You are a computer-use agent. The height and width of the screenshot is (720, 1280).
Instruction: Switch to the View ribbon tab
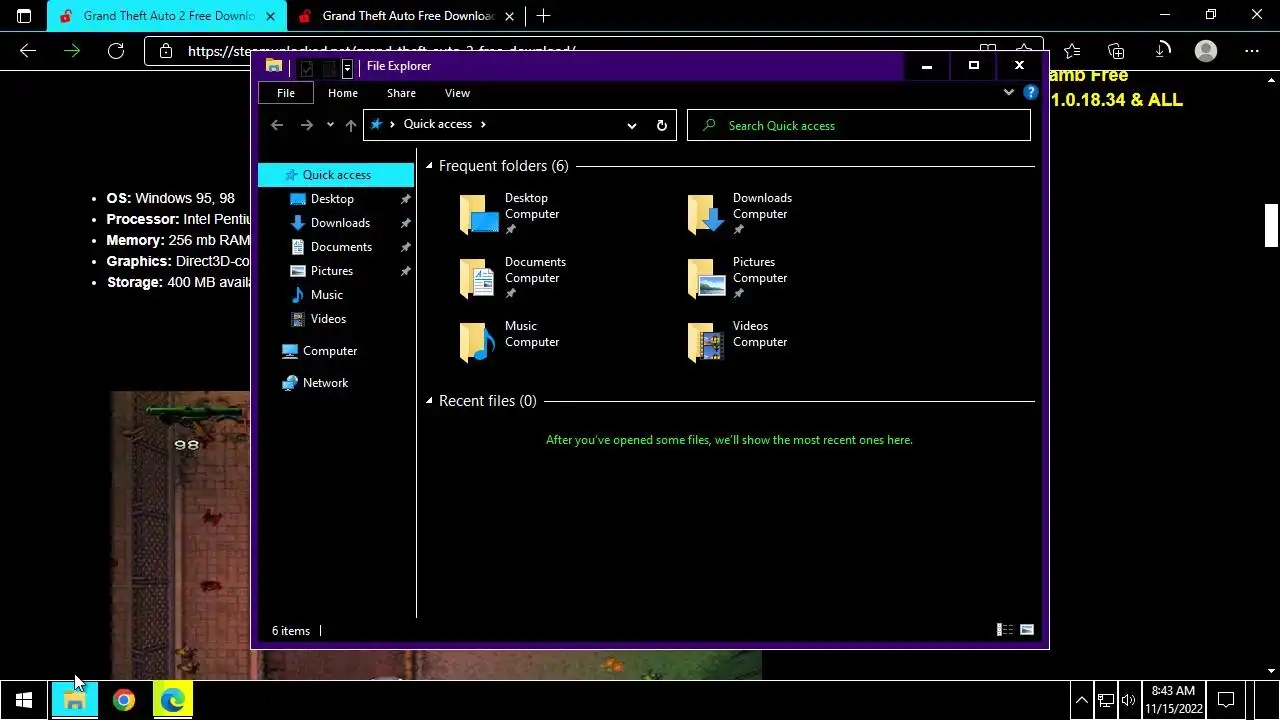click(x=457, y=93)
